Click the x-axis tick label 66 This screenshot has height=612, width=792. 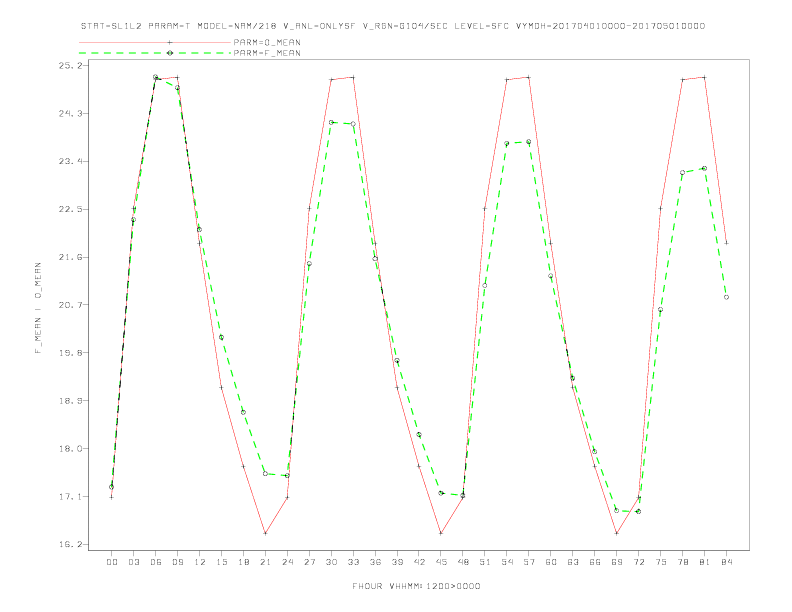[x=595, y=562]
